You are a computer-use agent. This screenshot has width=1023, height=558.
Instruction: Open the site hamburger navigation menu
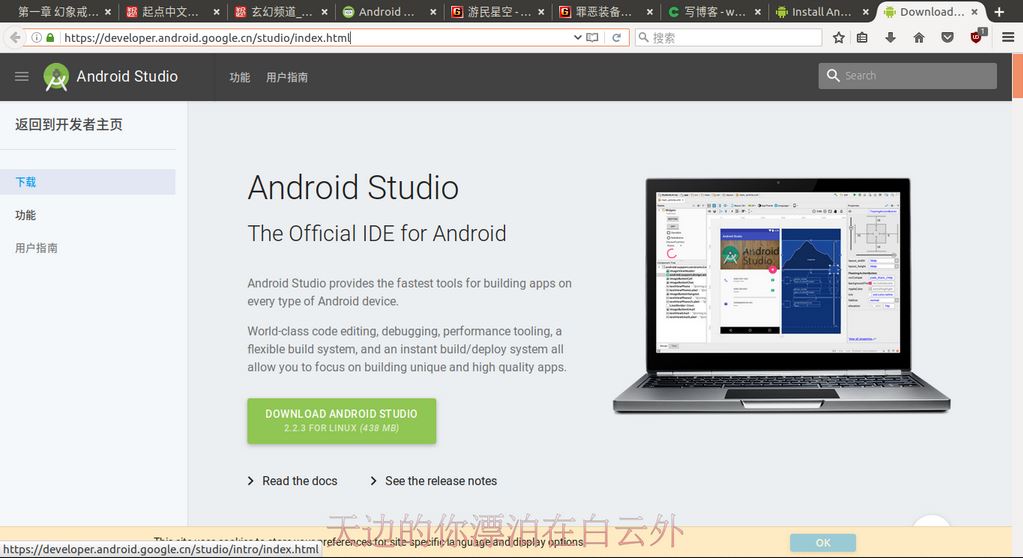tap(22, 76)
